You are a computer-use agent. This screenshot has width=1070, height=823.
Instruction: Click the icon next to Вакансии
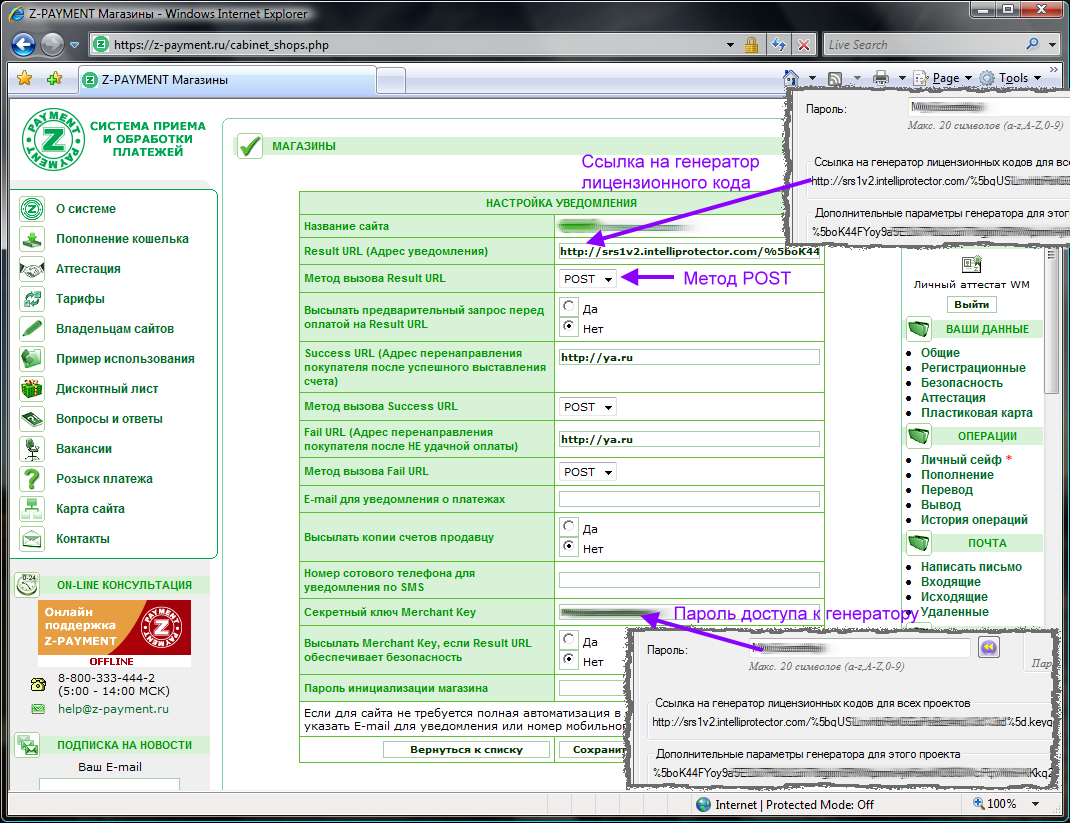(x=32, y=449)
